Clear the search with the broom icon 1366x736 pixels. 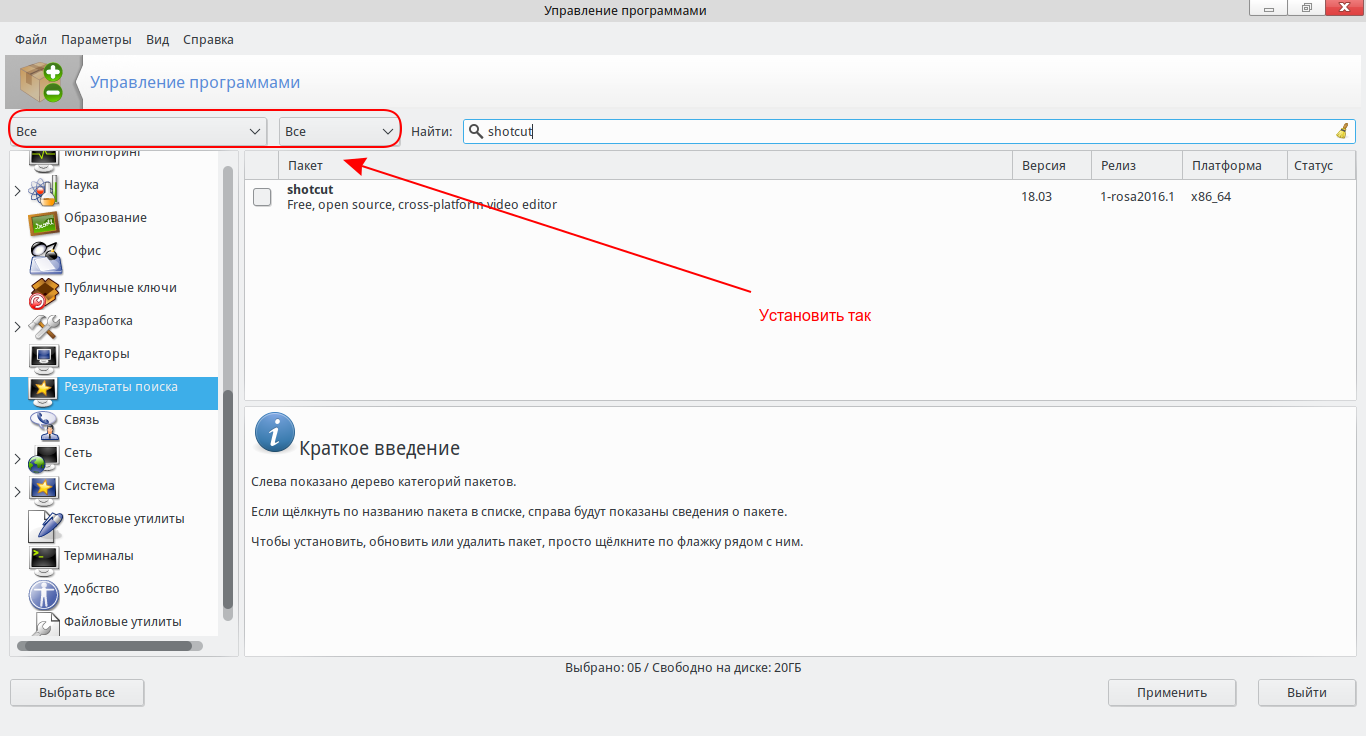coord(1342,131)
